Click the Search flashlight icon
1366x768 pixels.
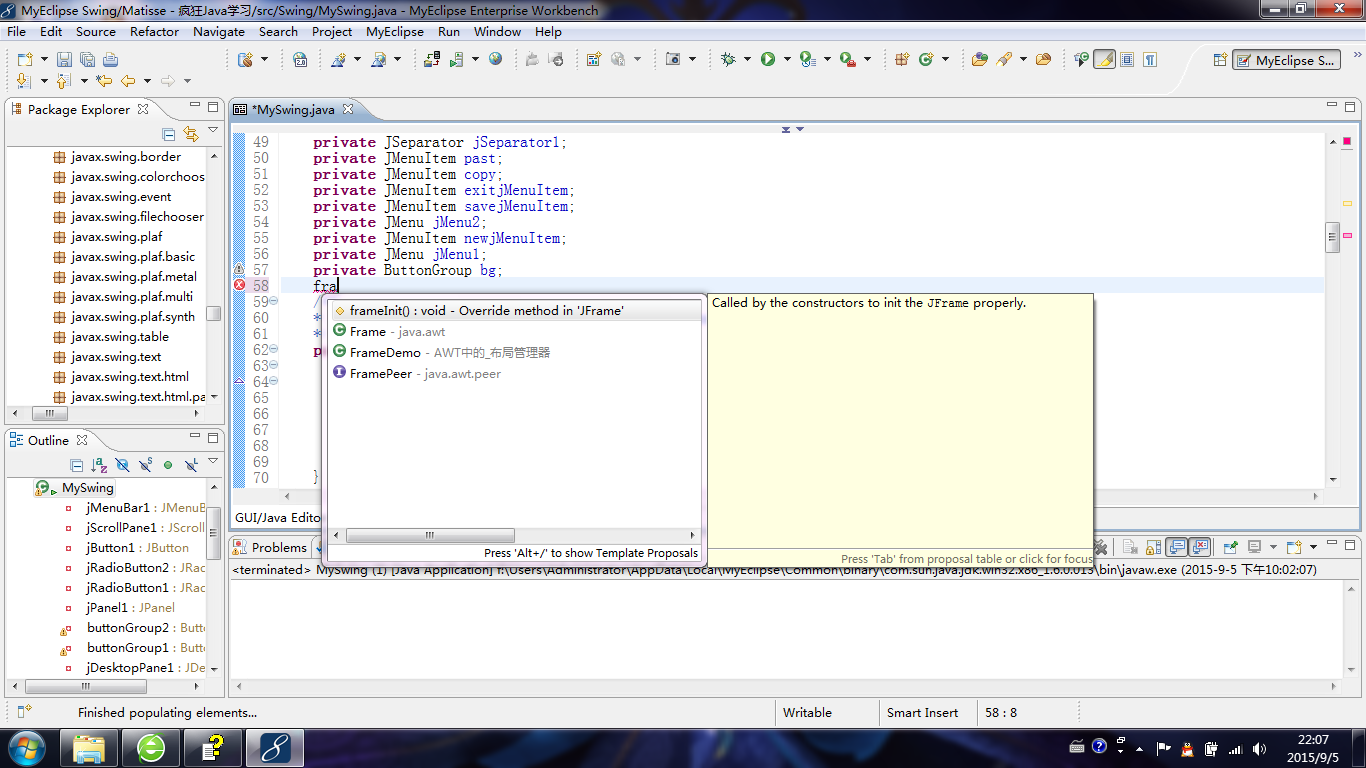[x=1004, y=59]
